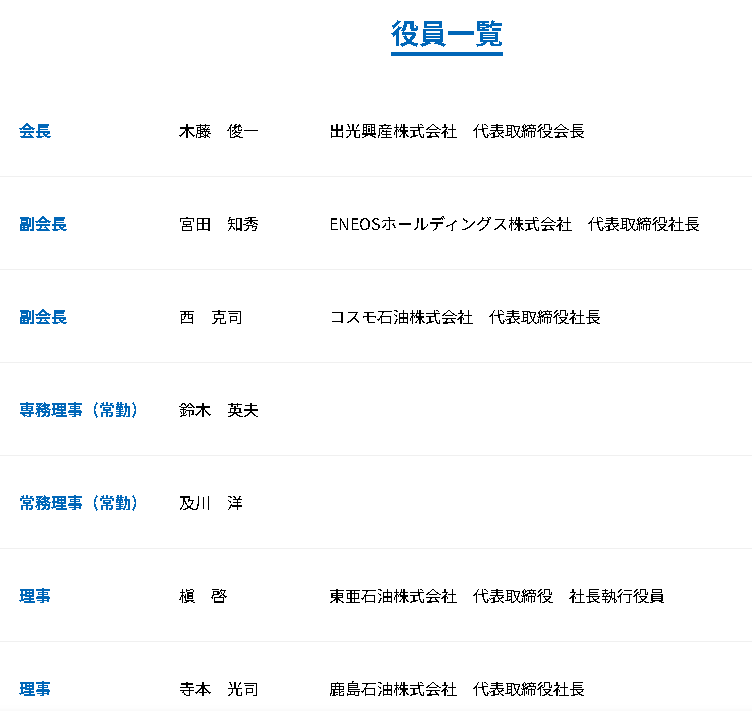Select the 会長 role label
The height and width of the screenshot is (711, 752).
pos(35,131)
